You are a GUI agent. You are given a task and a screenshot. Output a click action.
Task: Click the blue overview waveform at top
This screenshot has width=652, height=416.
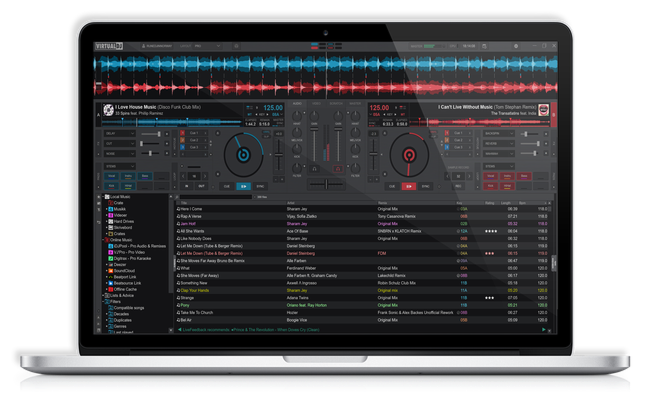(326, 64)
